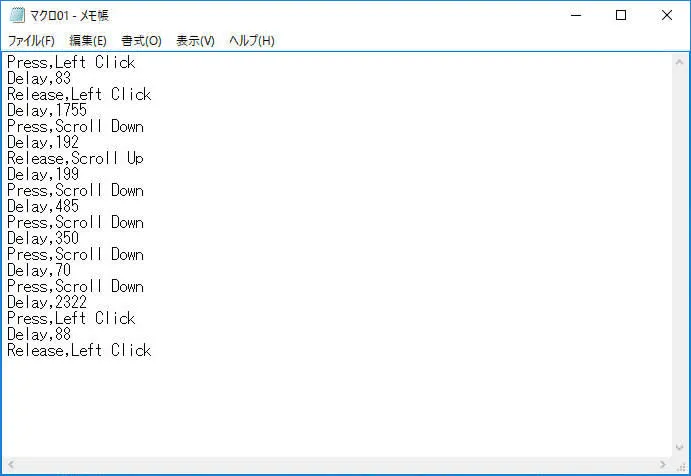Click the line 'Delay,485'
This screenshot has height=476, width=691.
[x=43, y=206]
